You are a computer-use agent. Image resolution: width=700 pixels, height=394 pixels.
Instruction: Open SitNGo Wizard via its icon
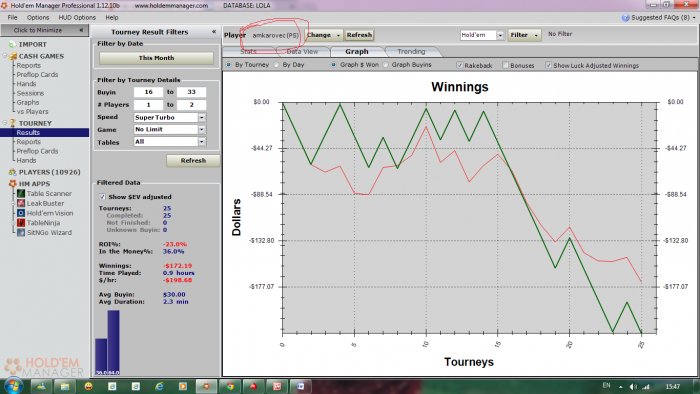[21, 232]
